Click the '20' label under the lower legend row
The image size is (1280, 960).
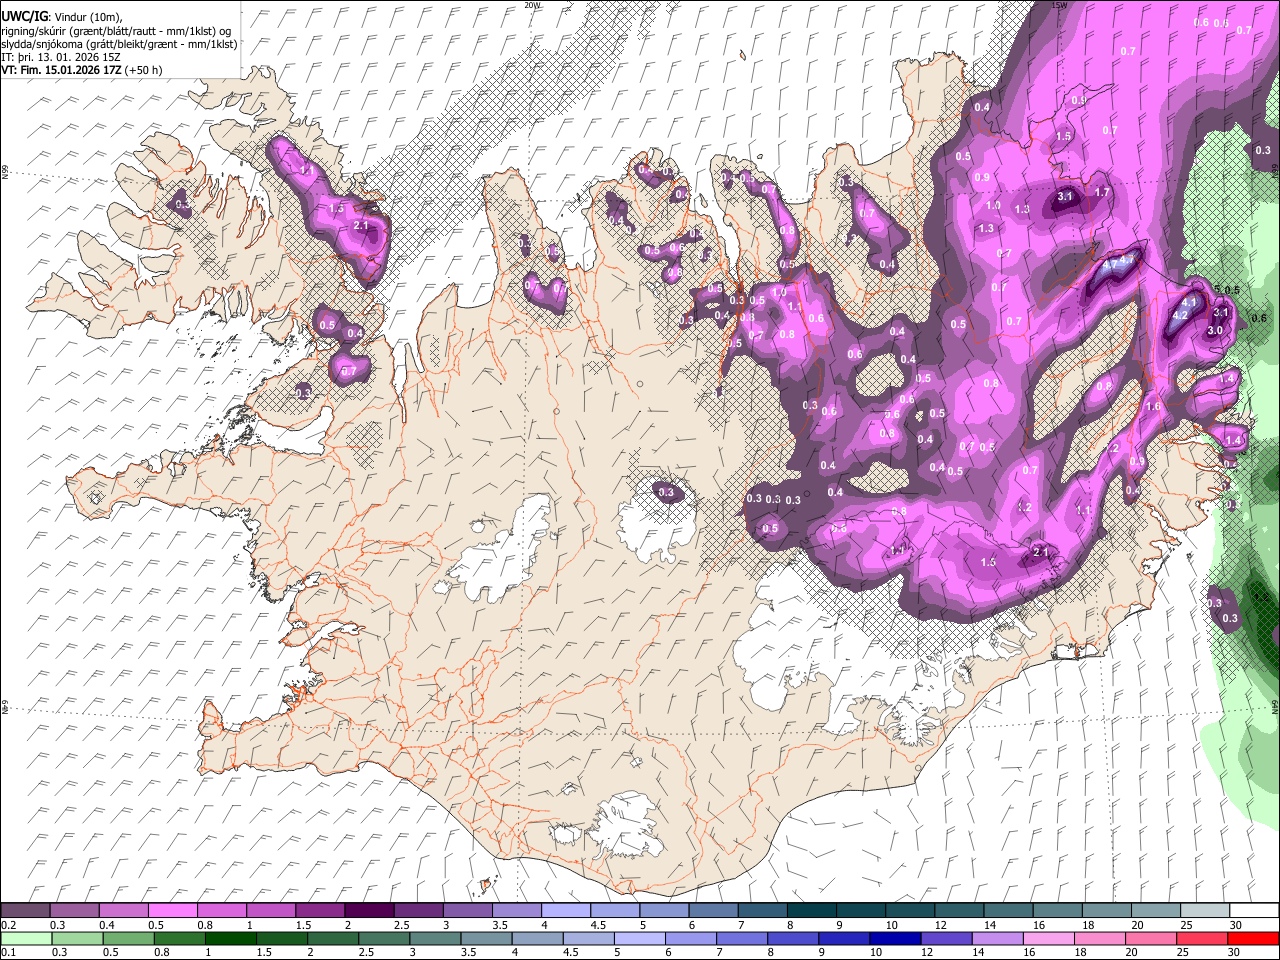point(1132,952)
